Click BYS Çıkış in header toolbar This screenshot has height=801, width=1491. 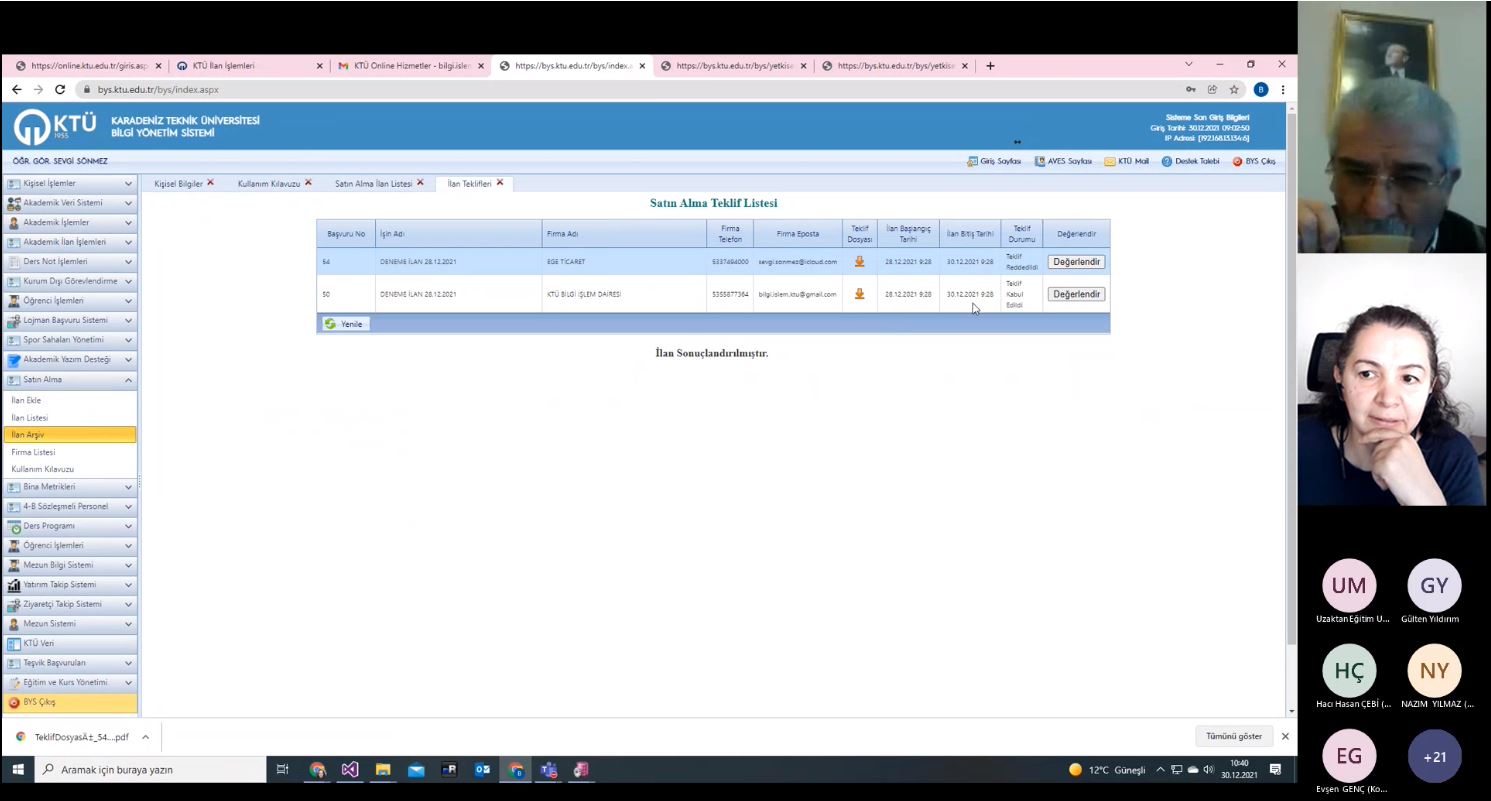tap(1254, 161)
